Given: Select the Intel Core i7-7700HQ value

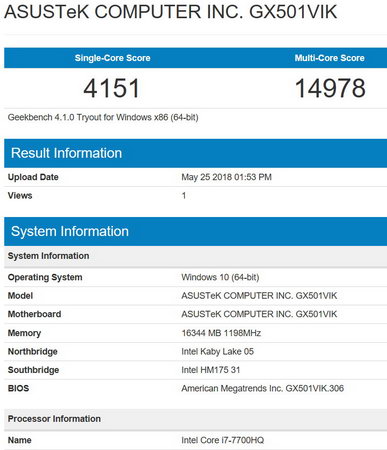Looking at the screenshot, I should click(222, 440).
